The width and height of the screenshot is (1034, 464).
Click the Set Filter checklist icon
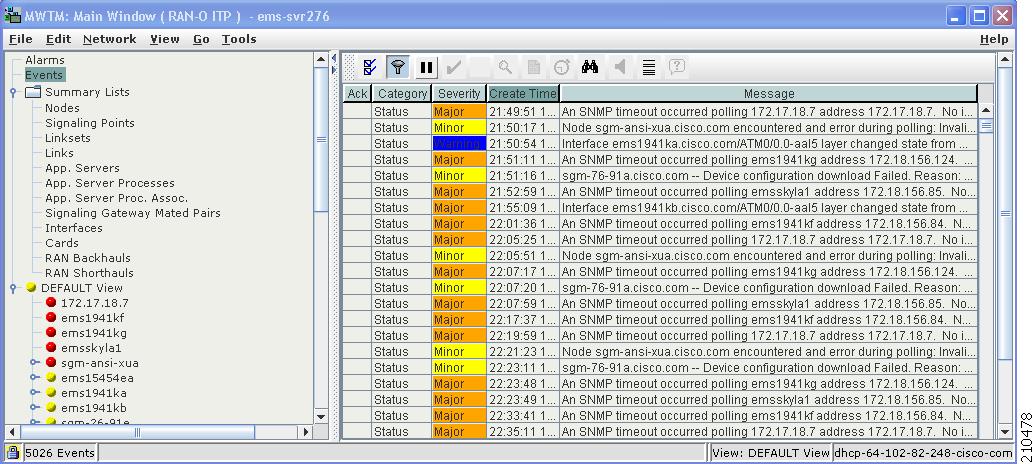[x=370, y=67]
